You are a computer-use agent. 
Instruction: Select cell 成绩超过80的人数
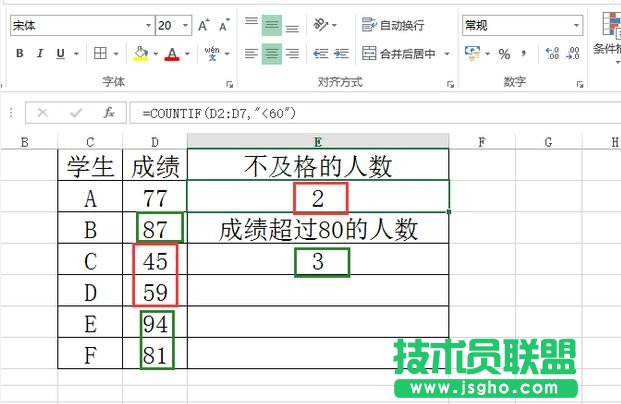click(318, 228)
